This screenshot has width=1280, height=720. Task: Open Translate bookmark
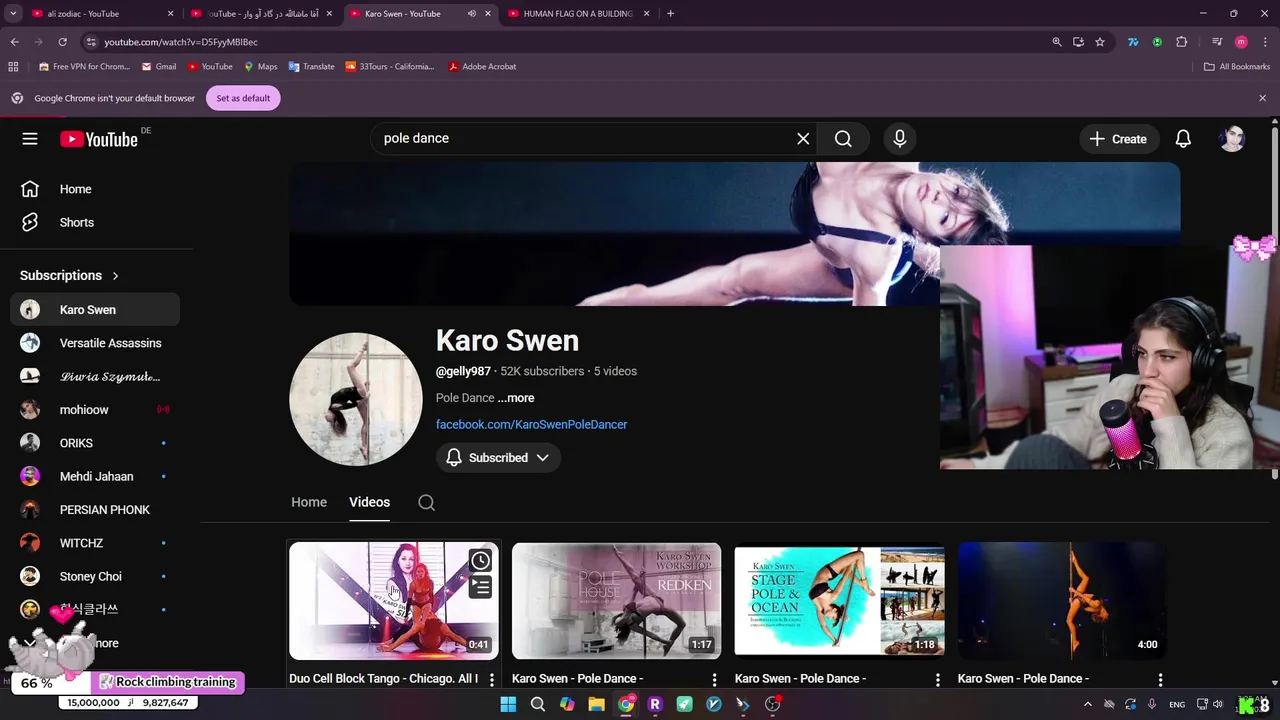click(x=311, y=66)
